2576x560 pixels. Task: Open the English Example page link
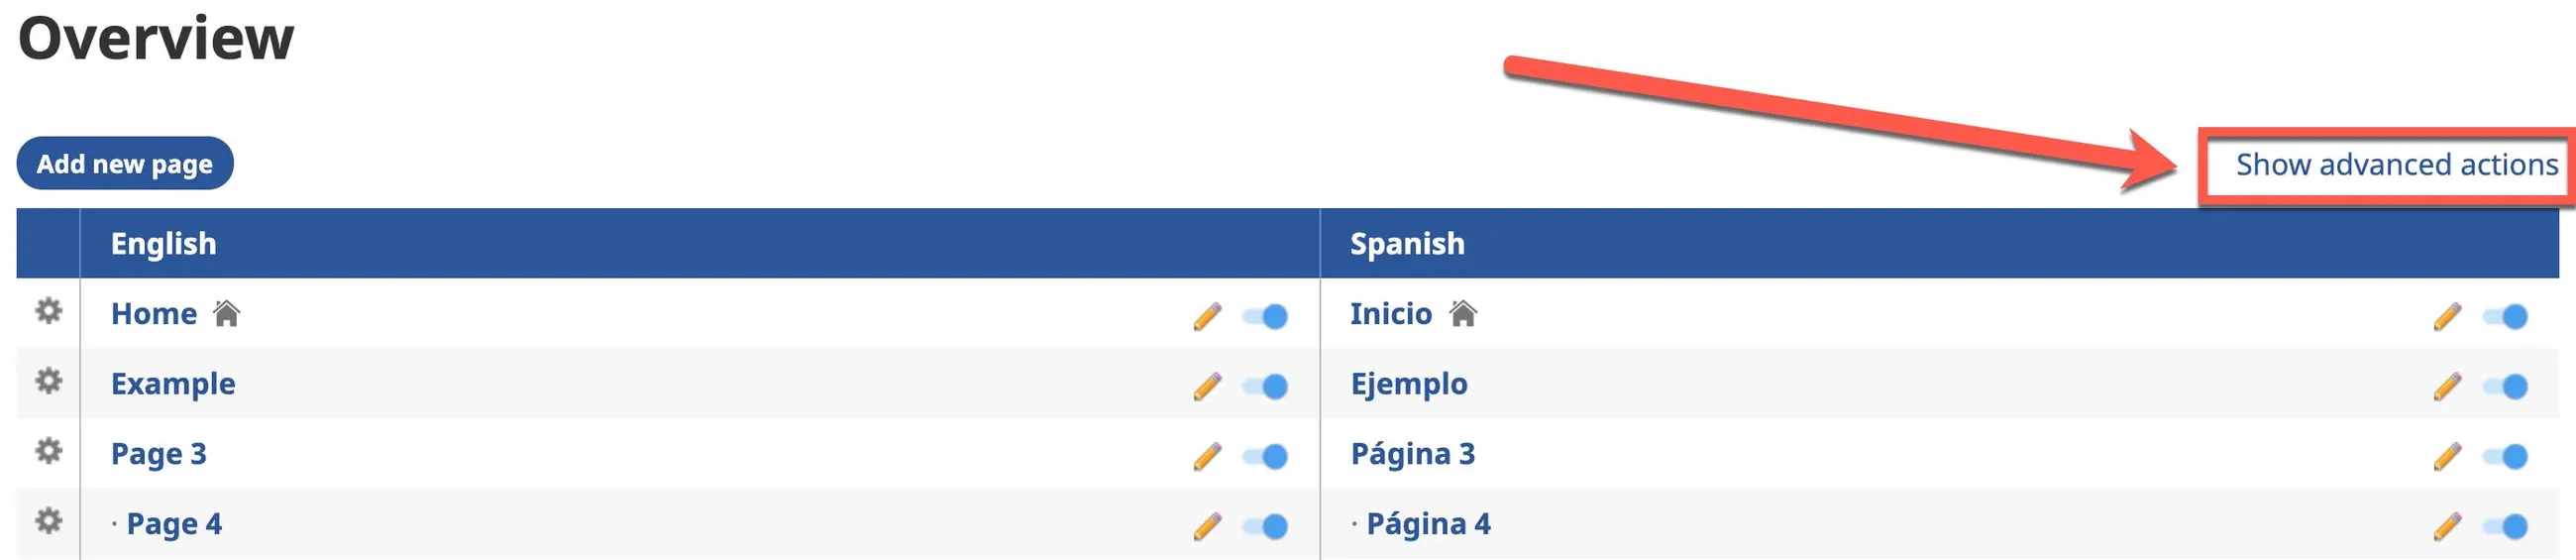click(173, 384)
